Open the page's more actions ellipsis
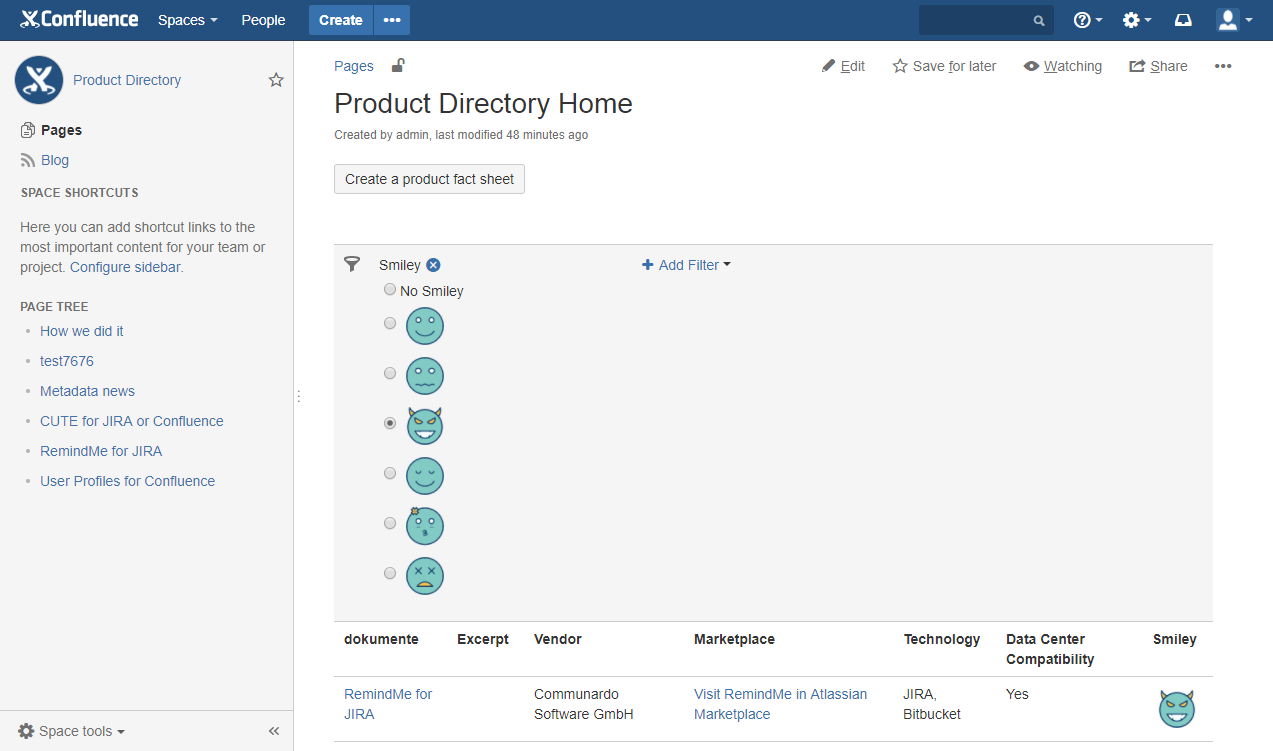This screenshot has height=751, width=1273. pos(1222,66)
